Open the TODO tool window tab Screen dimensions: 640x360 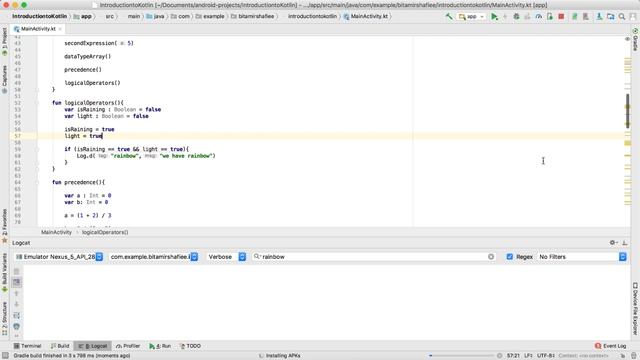[190, 346]
